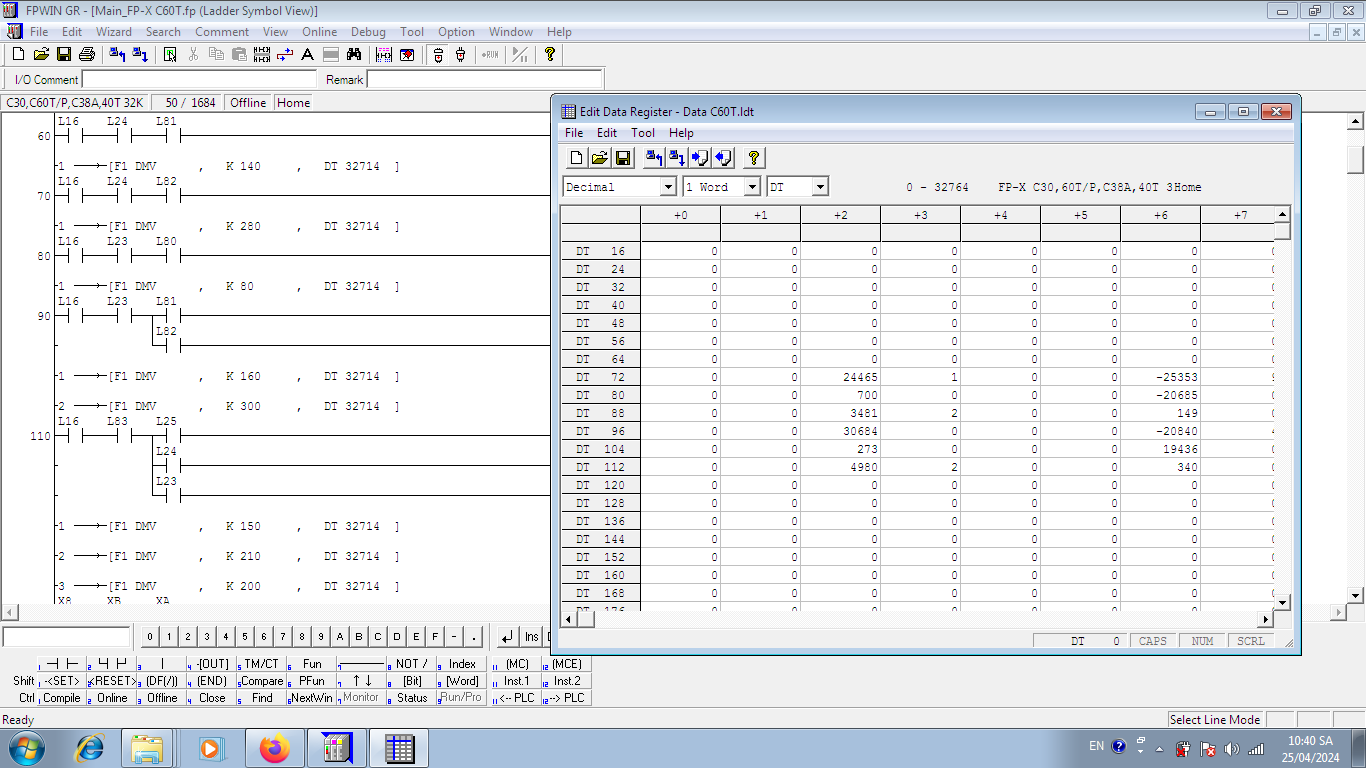Viewport: 1366px width, 768px height.
Task: Open Edit menu in Edit Data Register window
Action: 607,133
